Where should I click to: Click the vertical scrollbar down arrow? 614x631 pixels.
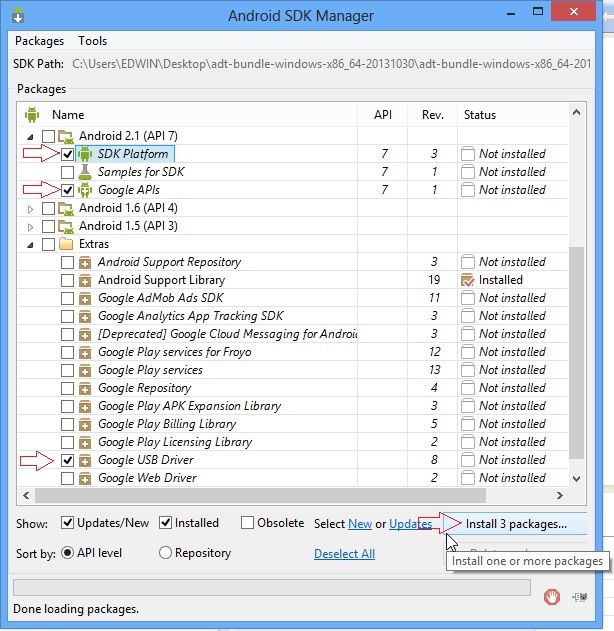tap(577, 478)
